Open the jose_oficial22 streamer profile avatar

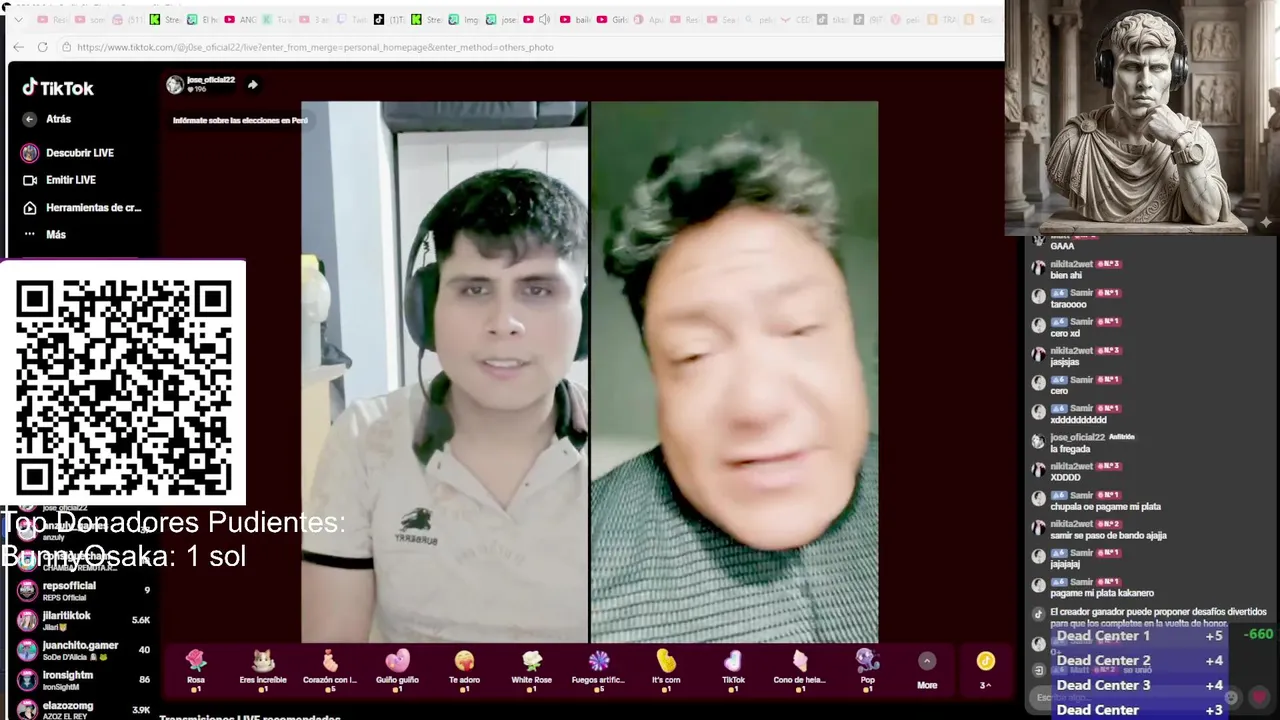click(175, 85)
